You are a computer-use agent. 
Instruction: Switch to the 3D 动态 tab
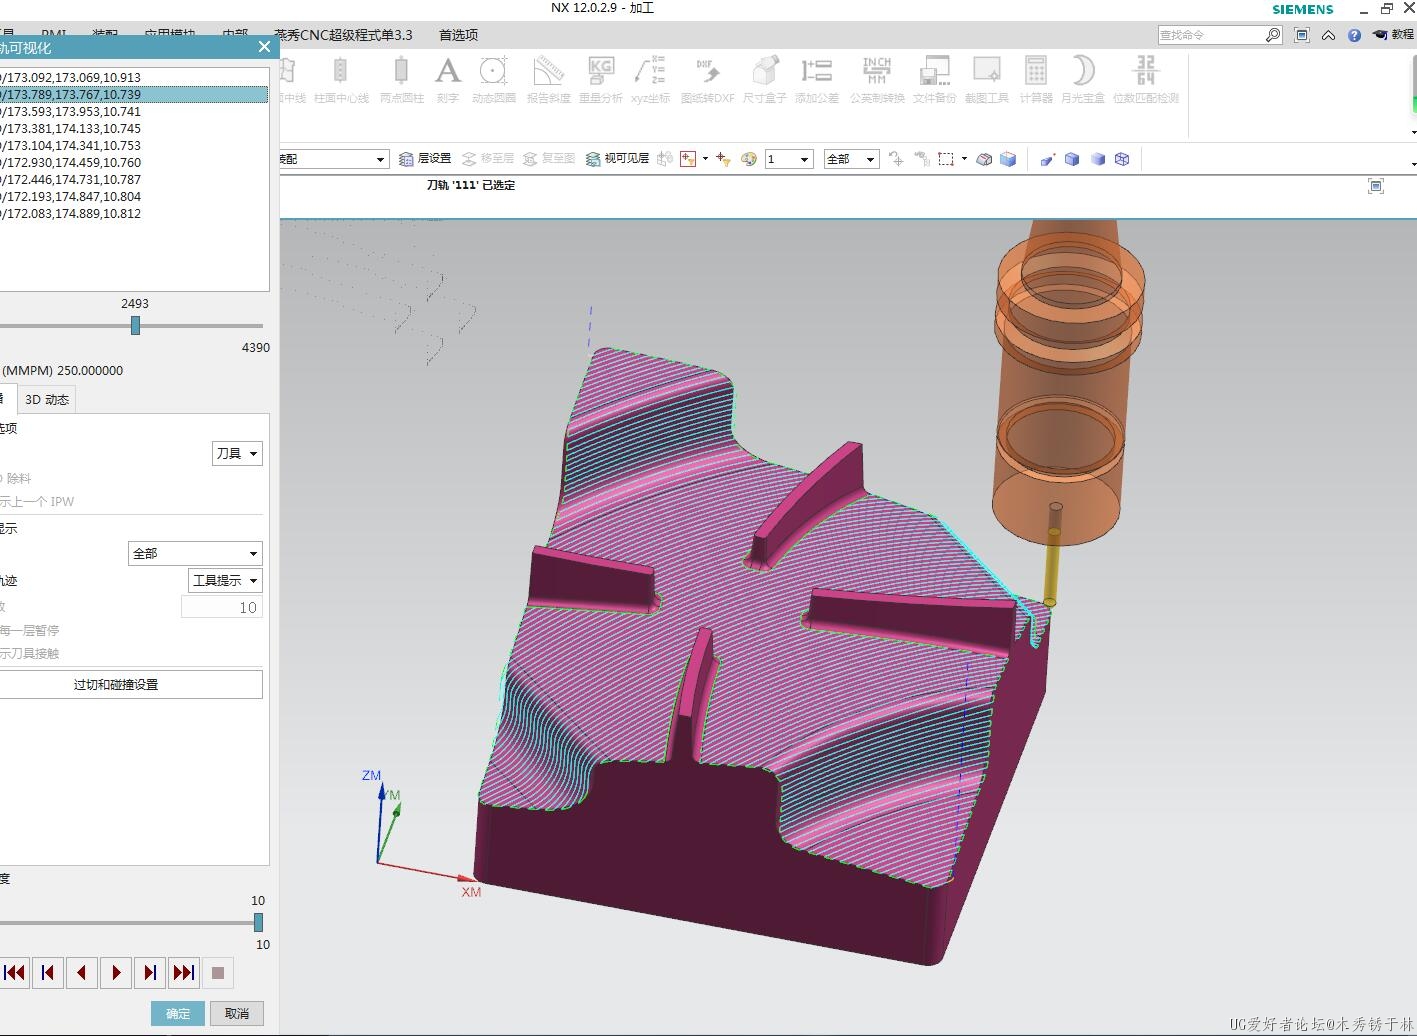tap(47, 400)
